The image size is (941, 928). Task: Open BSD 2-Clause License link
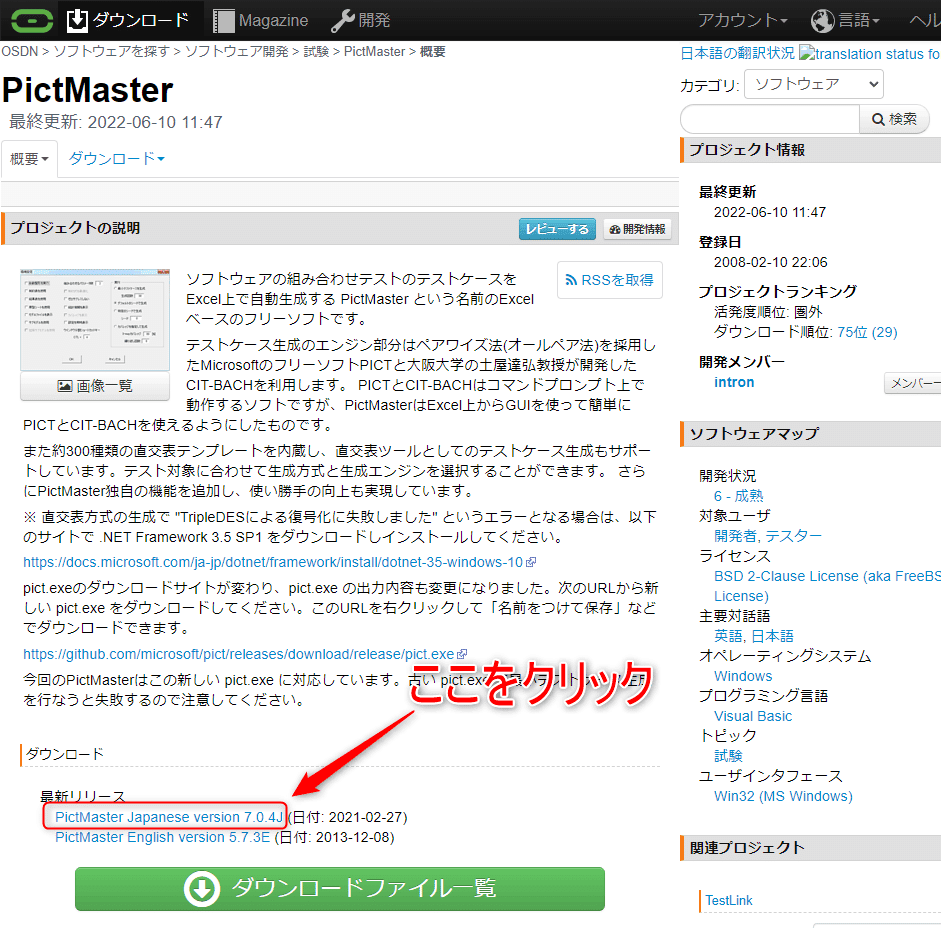pos(827,586)
